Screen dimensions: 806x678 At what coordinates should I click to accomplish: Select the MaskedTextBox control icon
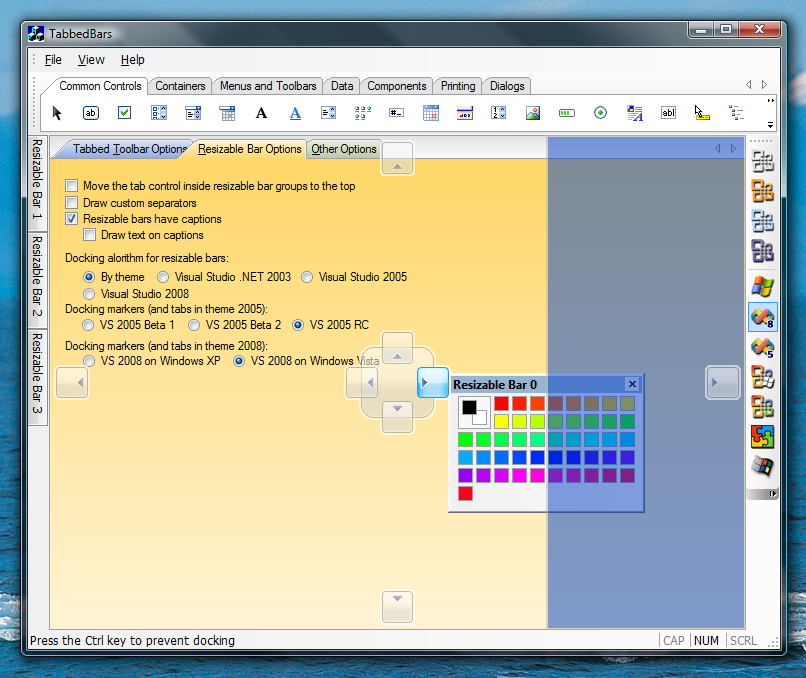click(396, 113)
